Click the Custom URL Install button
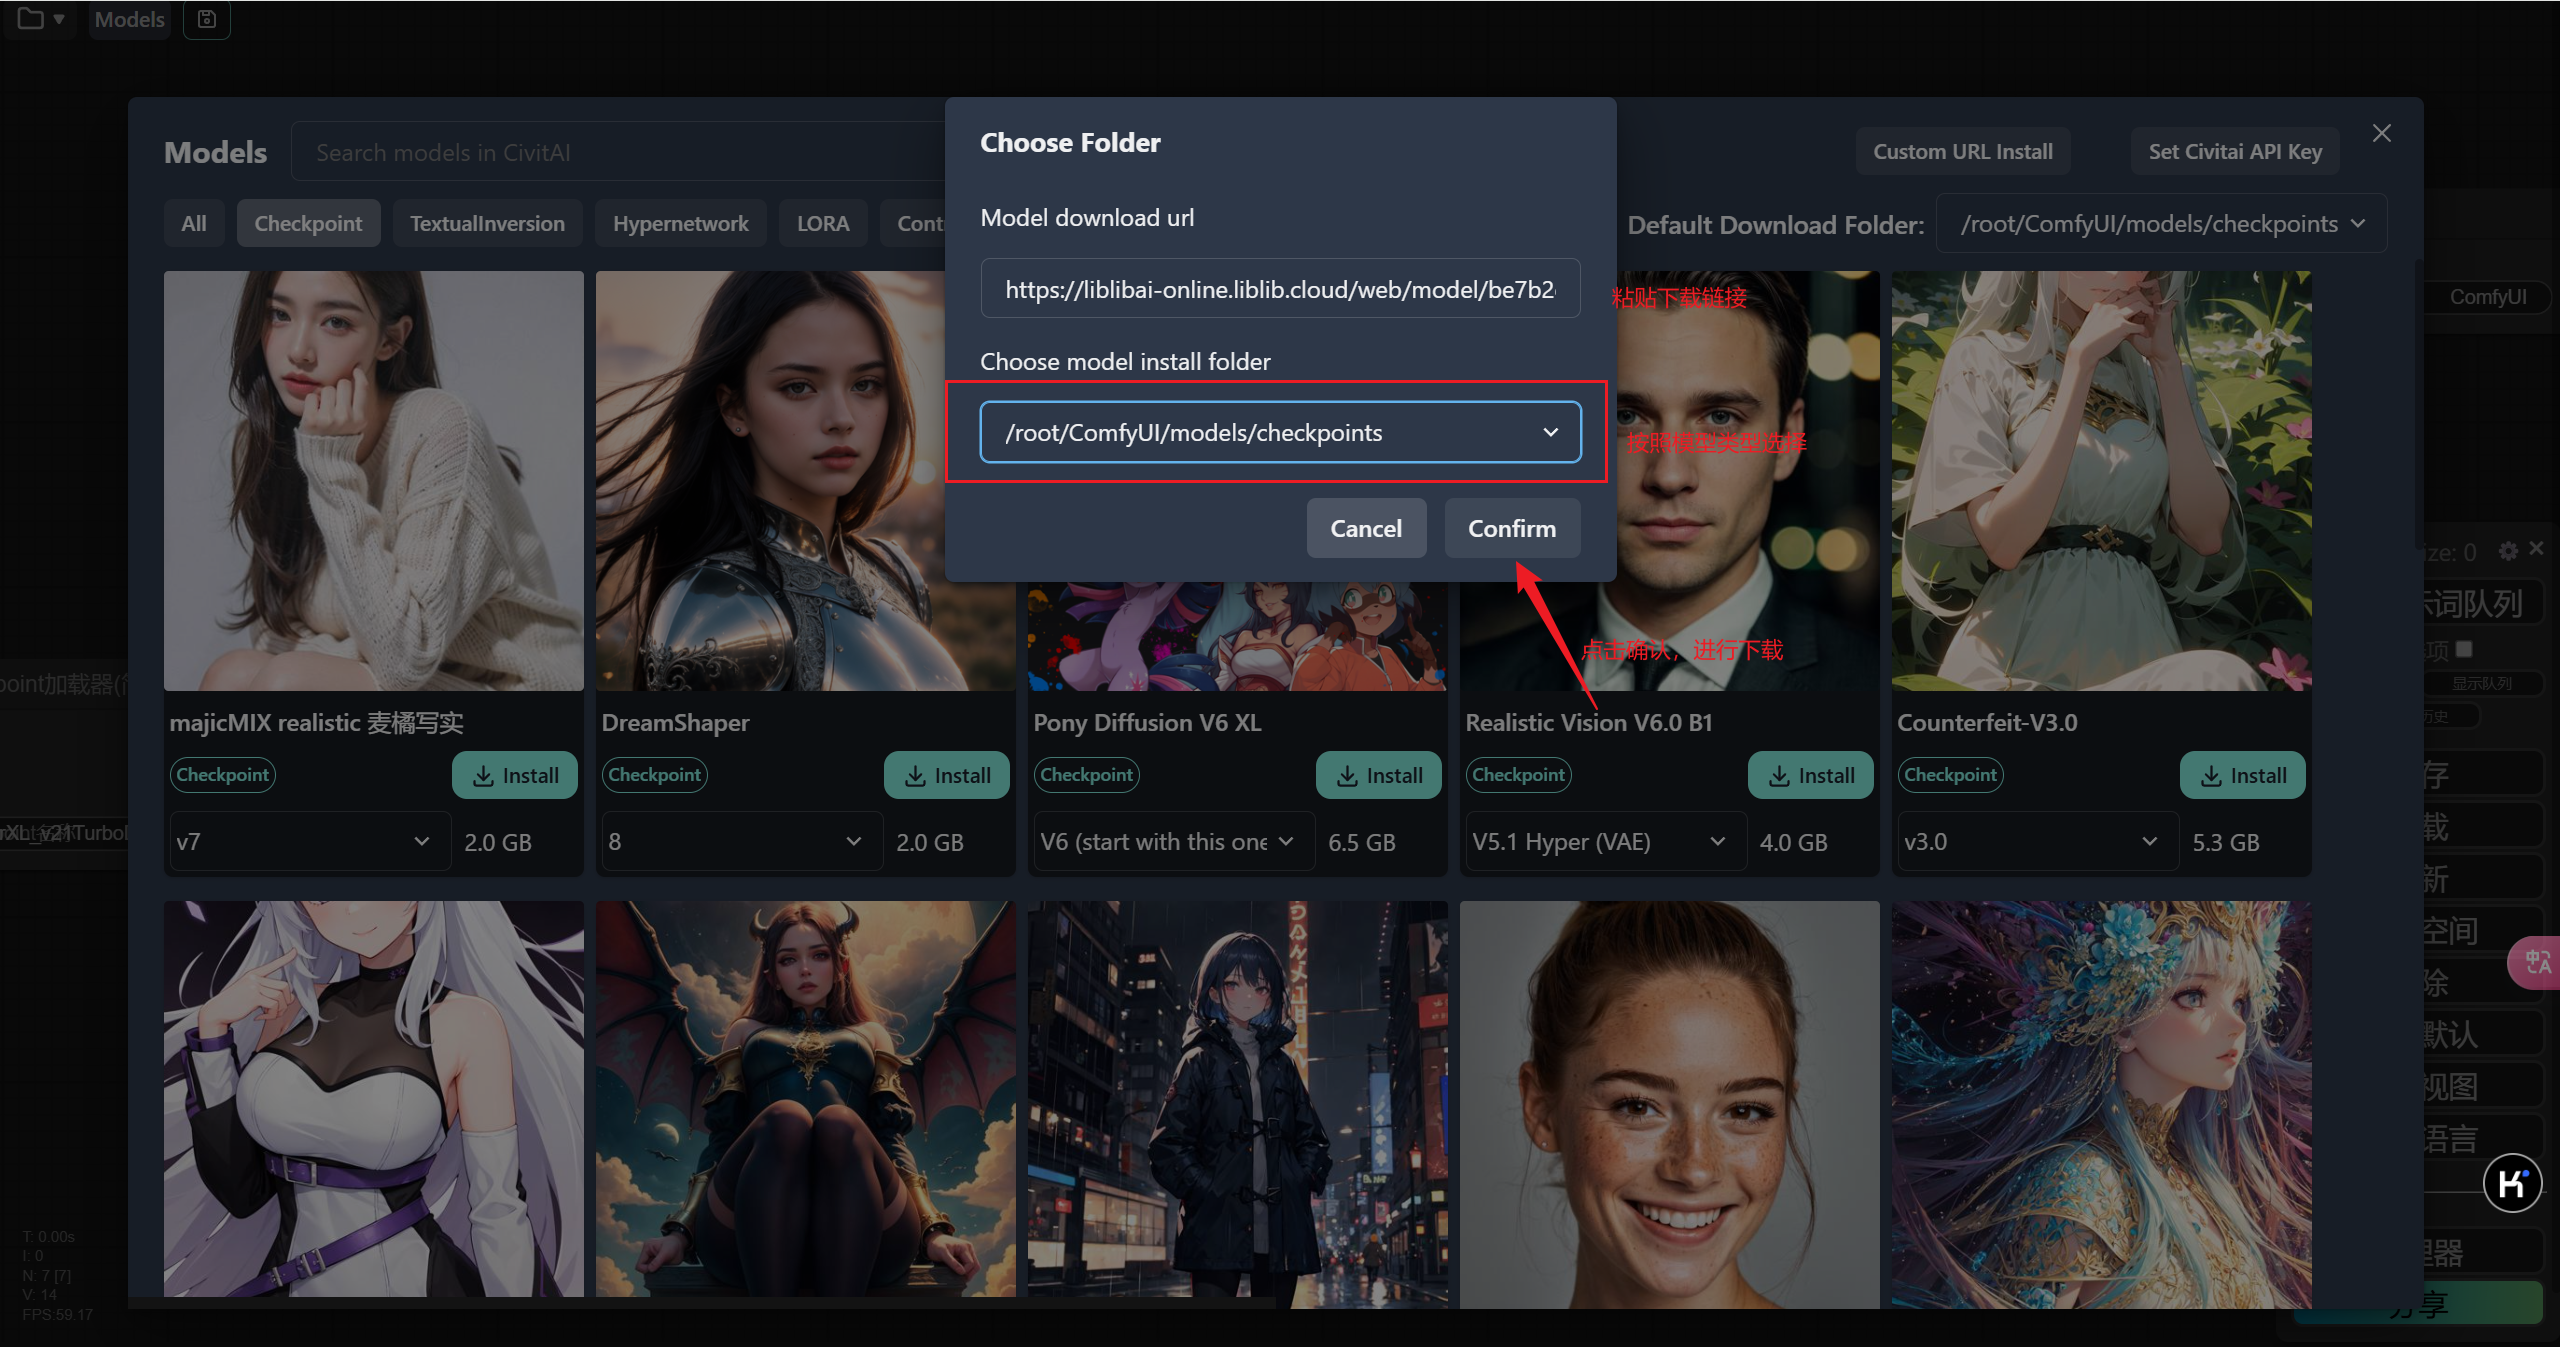 click(x=1962, y=151)
